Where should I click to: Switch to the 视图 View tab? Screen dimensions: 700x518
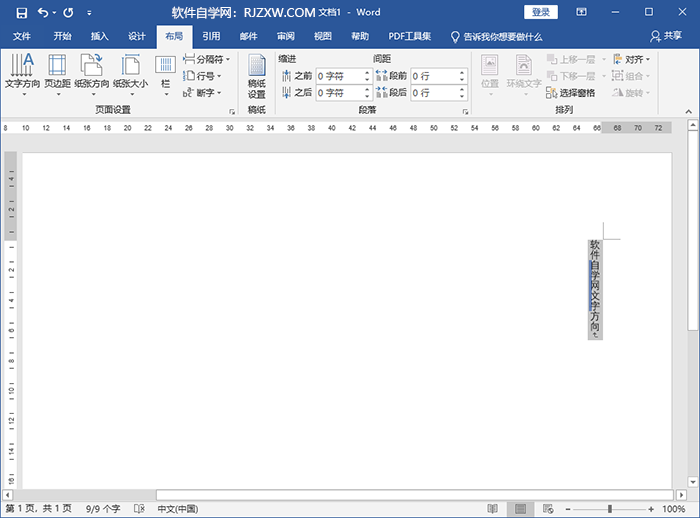coord(322,36)
